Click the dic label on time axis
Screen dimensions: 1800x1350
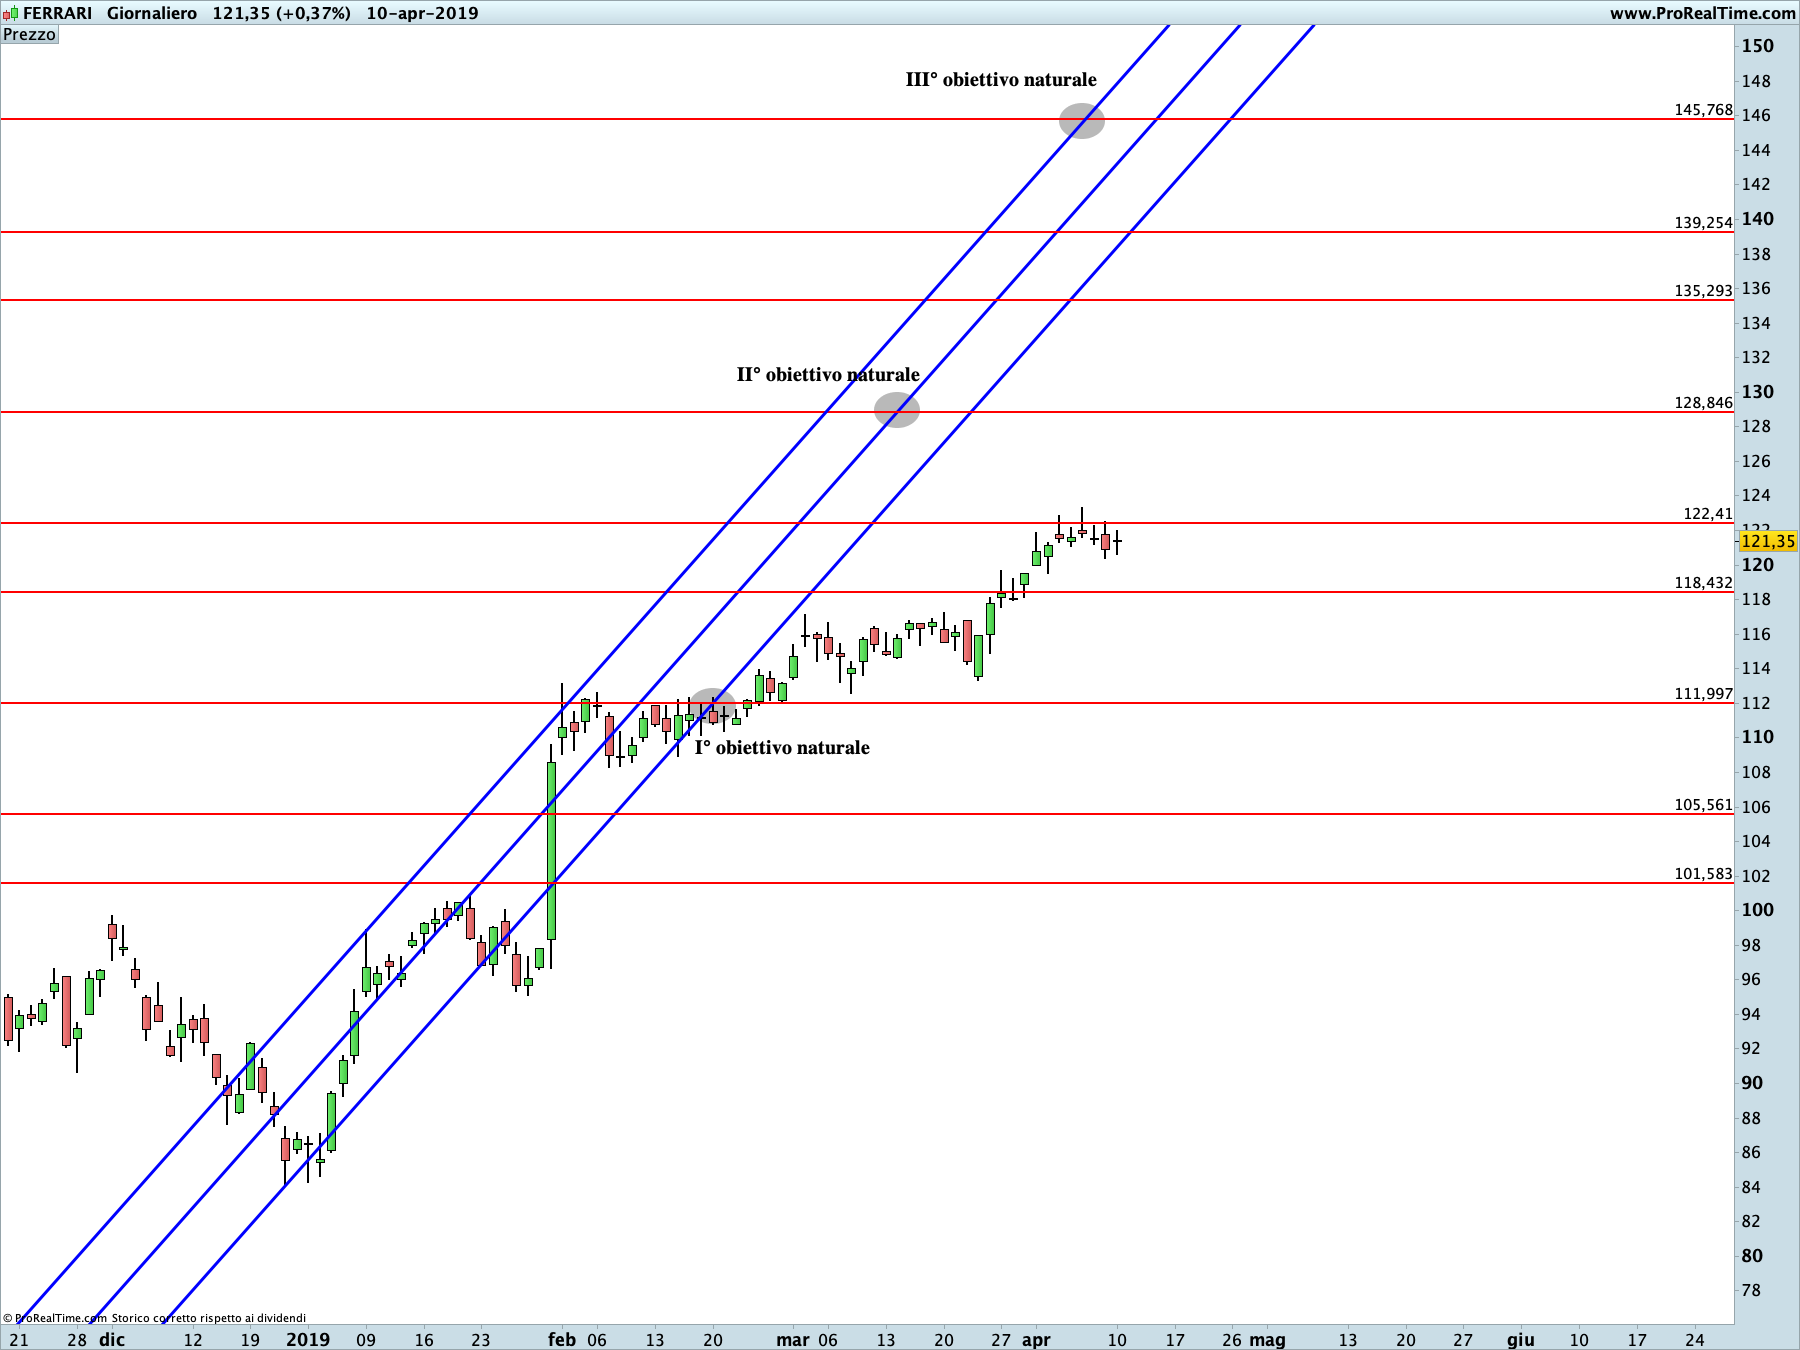pos(112,1339)
